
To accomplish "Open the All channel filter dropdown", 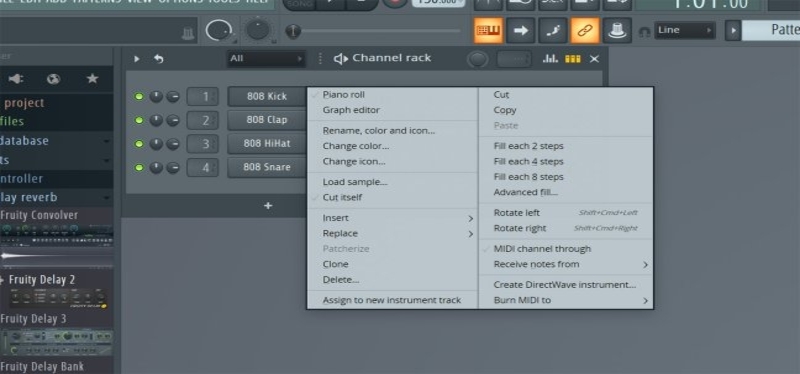I will click(266, 59).
